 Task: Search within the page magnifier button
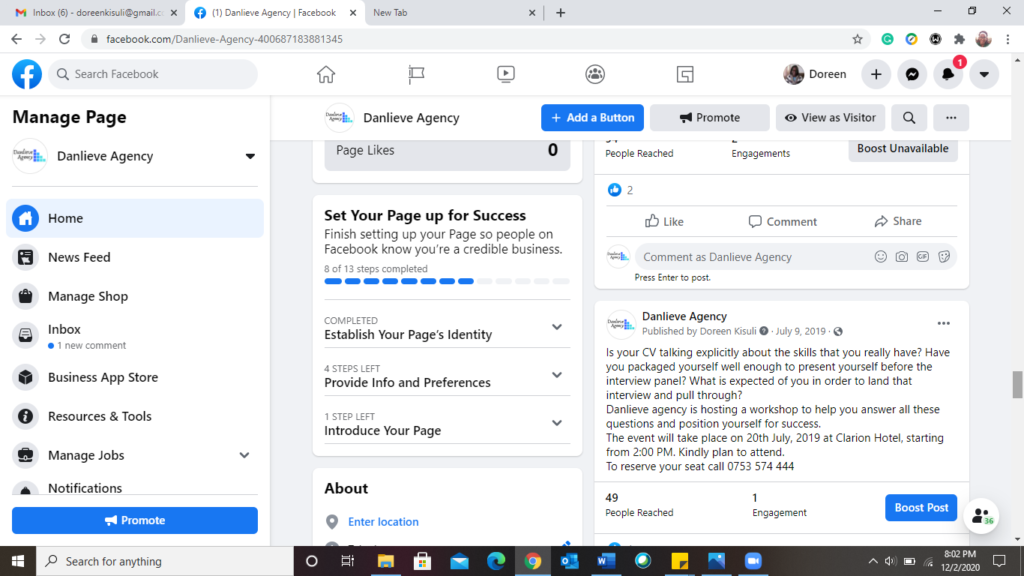909,118
